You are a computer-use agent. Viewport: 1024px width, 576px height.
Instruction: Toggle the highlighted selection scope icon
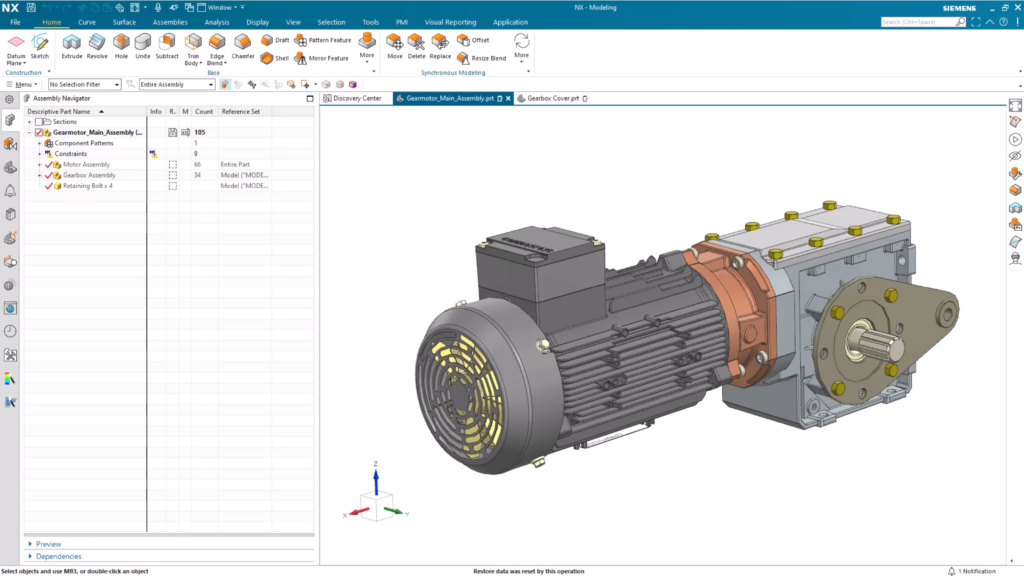tap(225, 84)
